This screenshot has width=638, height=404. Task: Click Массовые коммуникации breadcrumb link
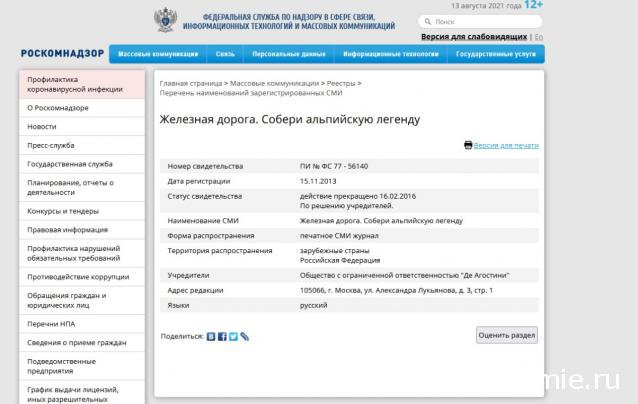pyautogui.click(x=275, y=83)
